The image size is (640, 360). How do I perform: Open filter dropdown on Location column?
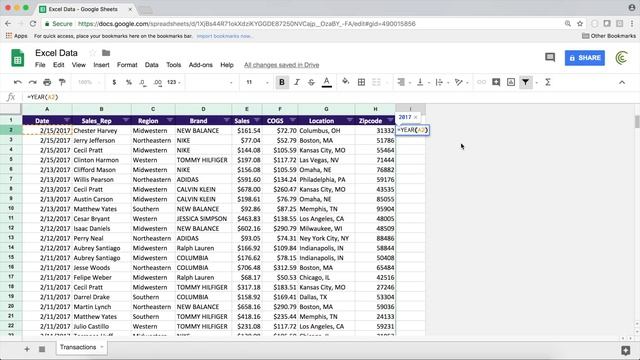click(x=349, y=120)
